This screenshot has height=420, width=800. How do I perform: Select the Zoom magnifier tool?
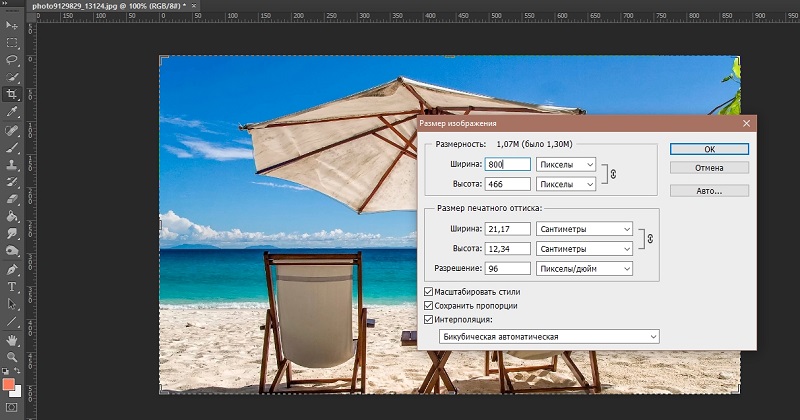click(x=12, y=356)
